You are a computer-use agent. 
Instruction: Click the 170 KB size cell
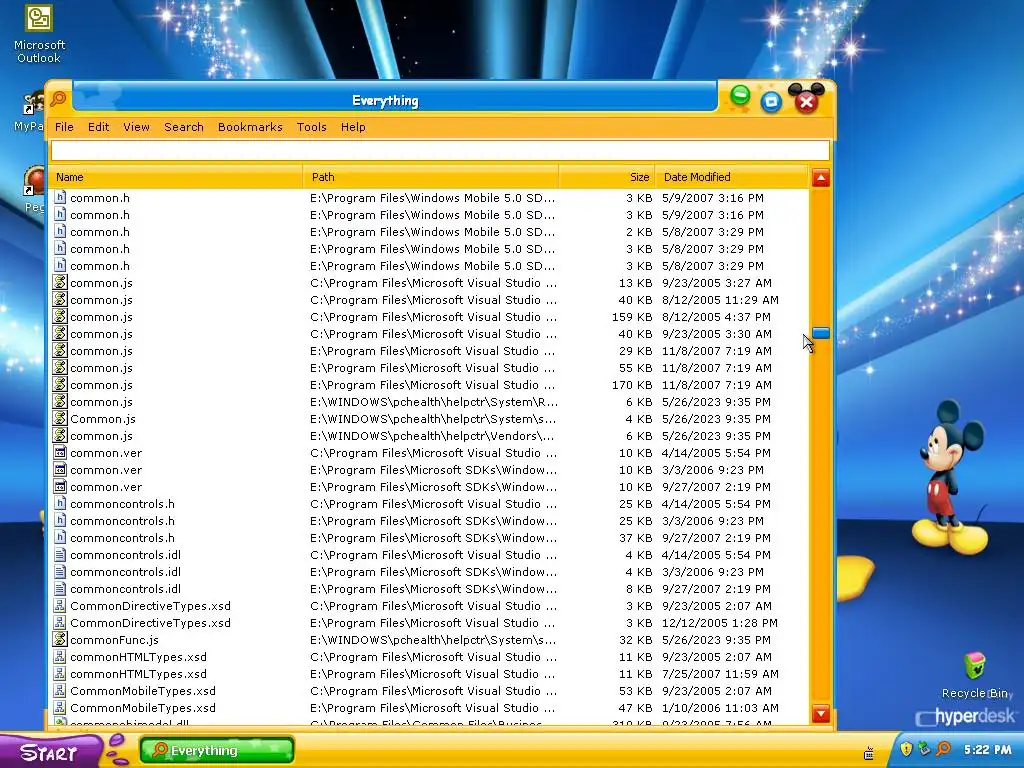coord(632,385)
